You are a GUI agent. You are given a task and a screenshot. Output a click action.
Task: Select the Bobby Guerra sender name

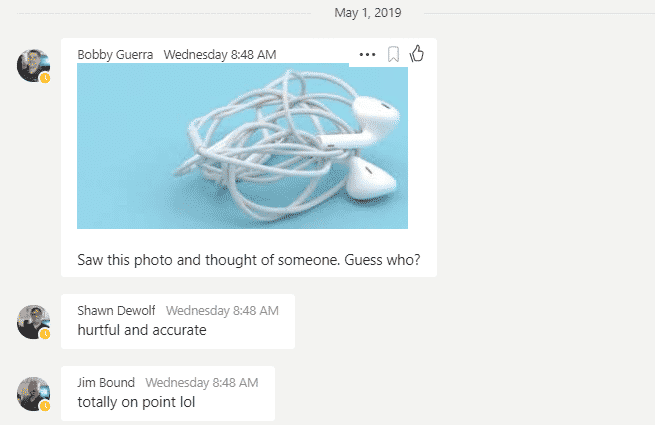(x=115, y=55)
